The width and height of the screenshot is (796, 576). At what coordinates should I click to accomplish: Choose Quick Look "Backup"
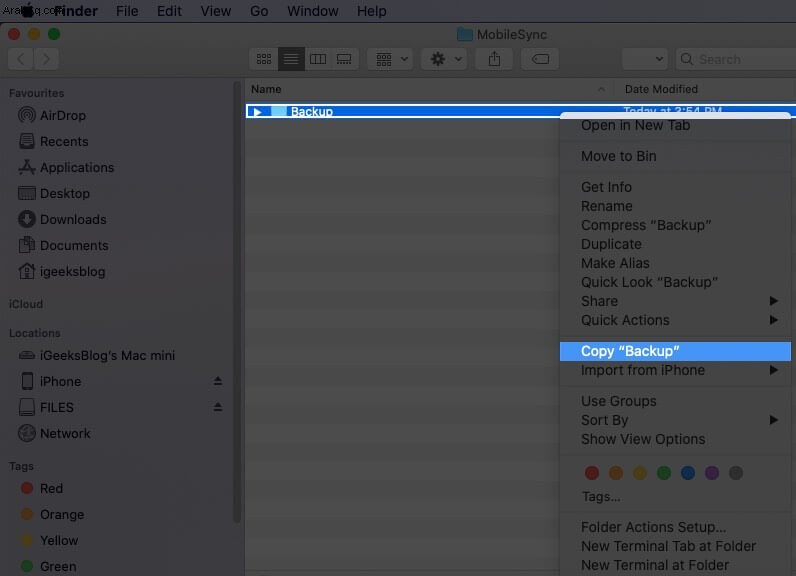pyautogui.click(x=675, y=282)
